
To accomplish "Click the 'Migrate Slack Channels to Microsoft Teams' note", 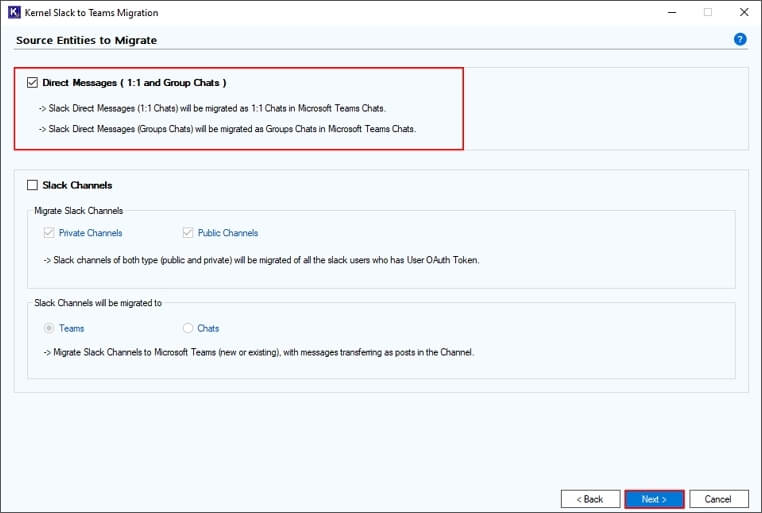I will point(259,353).
